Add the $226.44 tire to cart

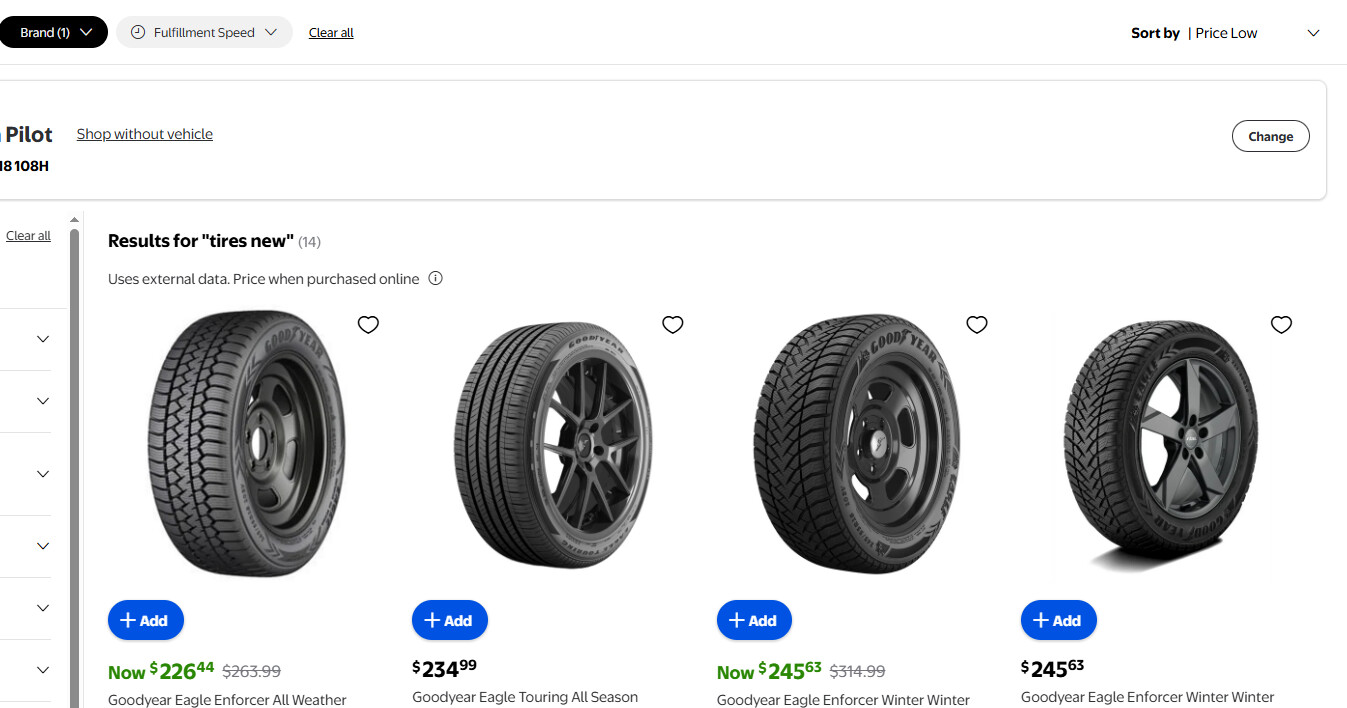[x=146, y=620]
